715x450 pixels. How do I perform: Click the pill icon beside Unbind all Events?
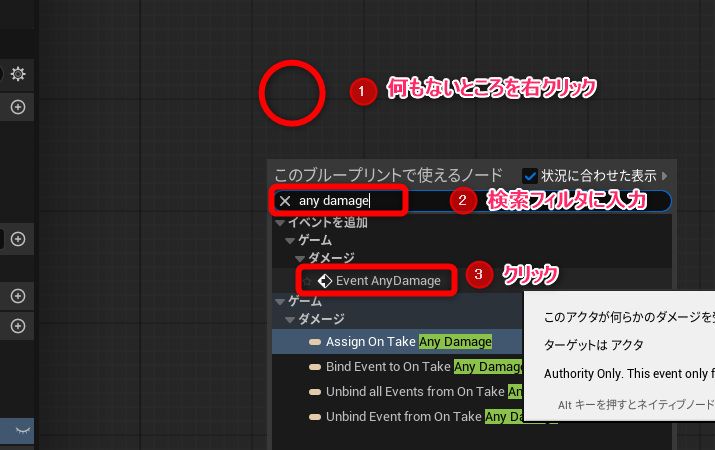click(317, 391)
